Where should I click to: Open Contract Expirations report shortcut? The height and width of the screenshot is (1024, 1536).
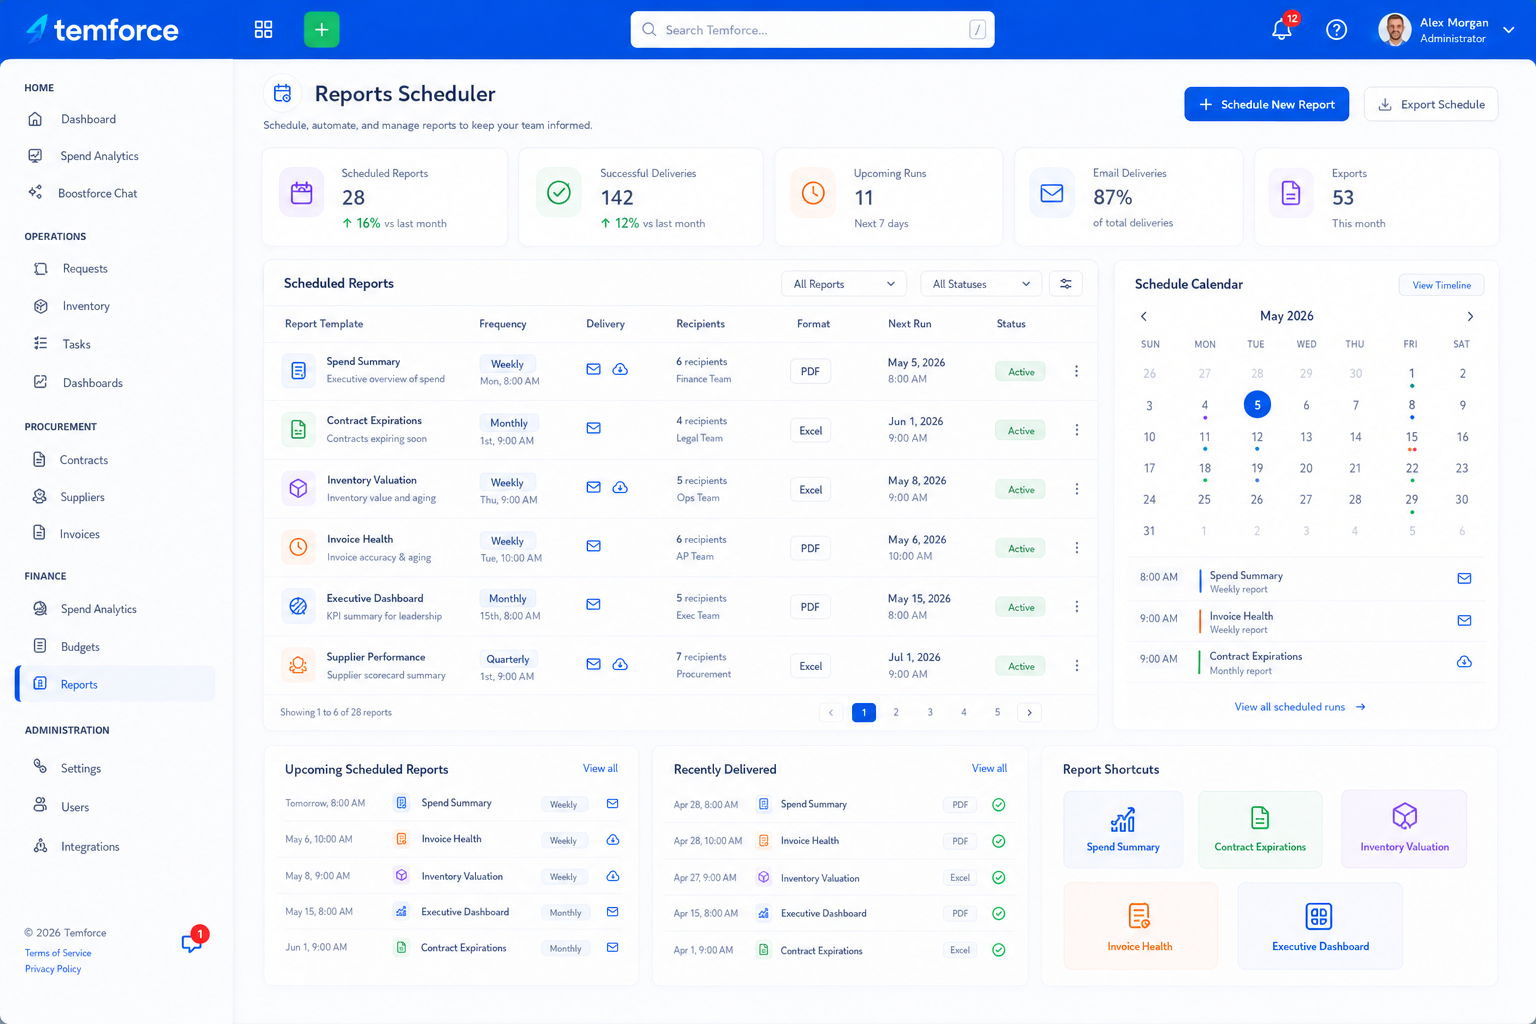tap(1260, 829)
